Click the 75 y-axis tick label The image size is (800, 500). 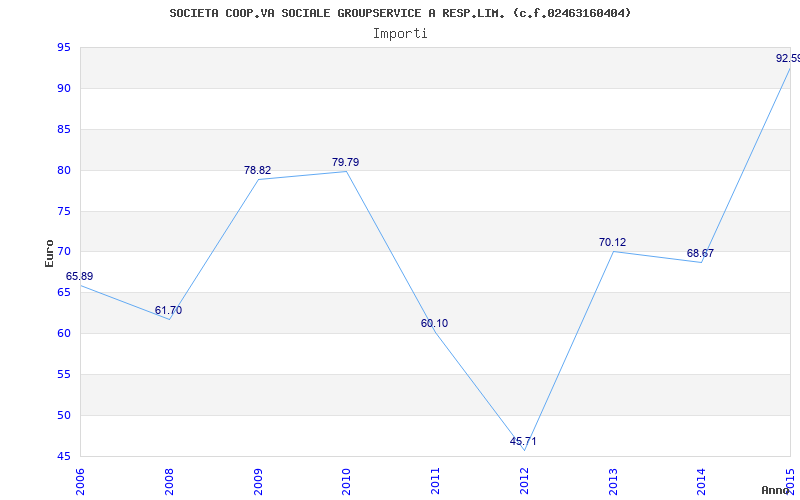coord(64,211)
